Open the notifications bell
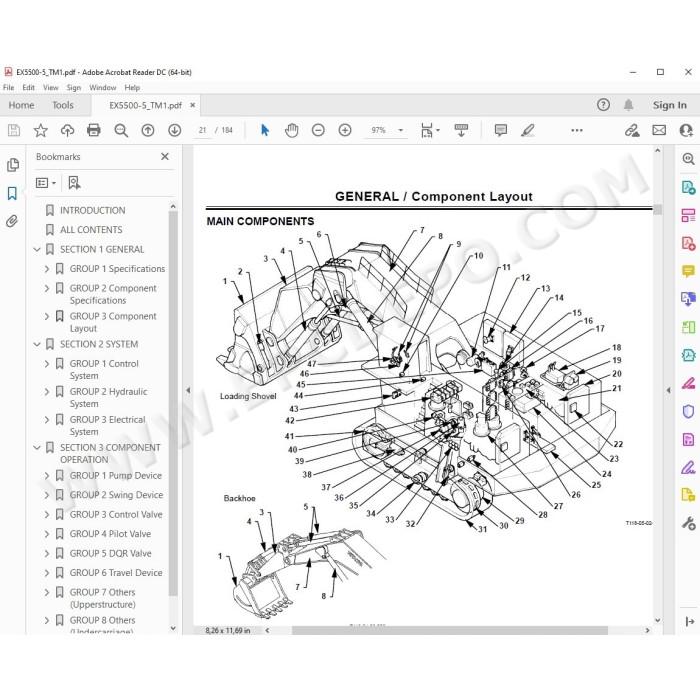Screen dimensions: 700x700 pos(629,105)
